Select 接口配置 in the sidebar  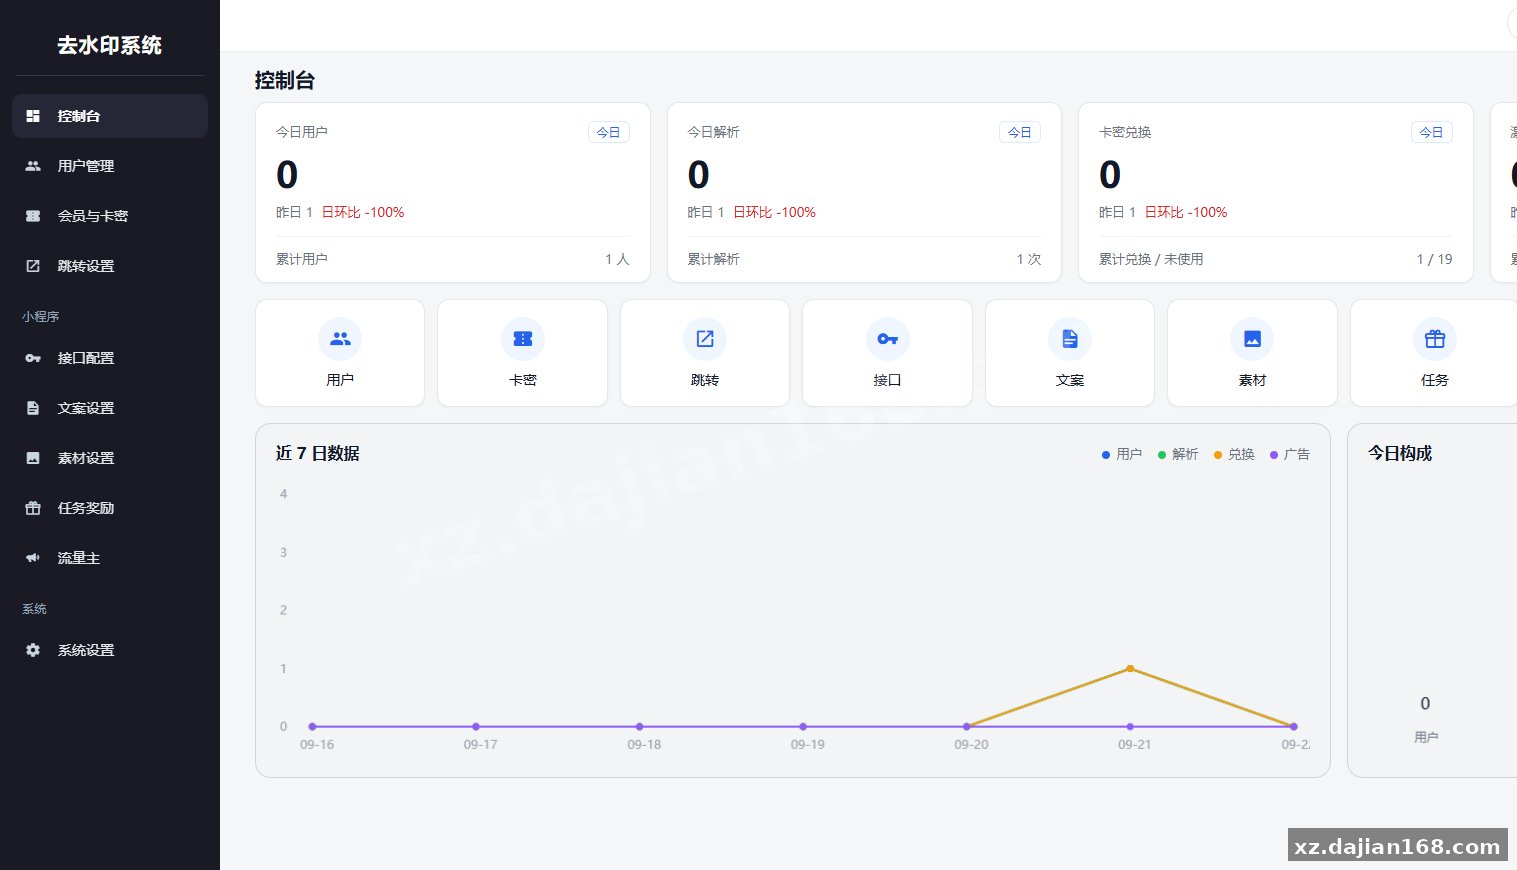coord(110,358)
